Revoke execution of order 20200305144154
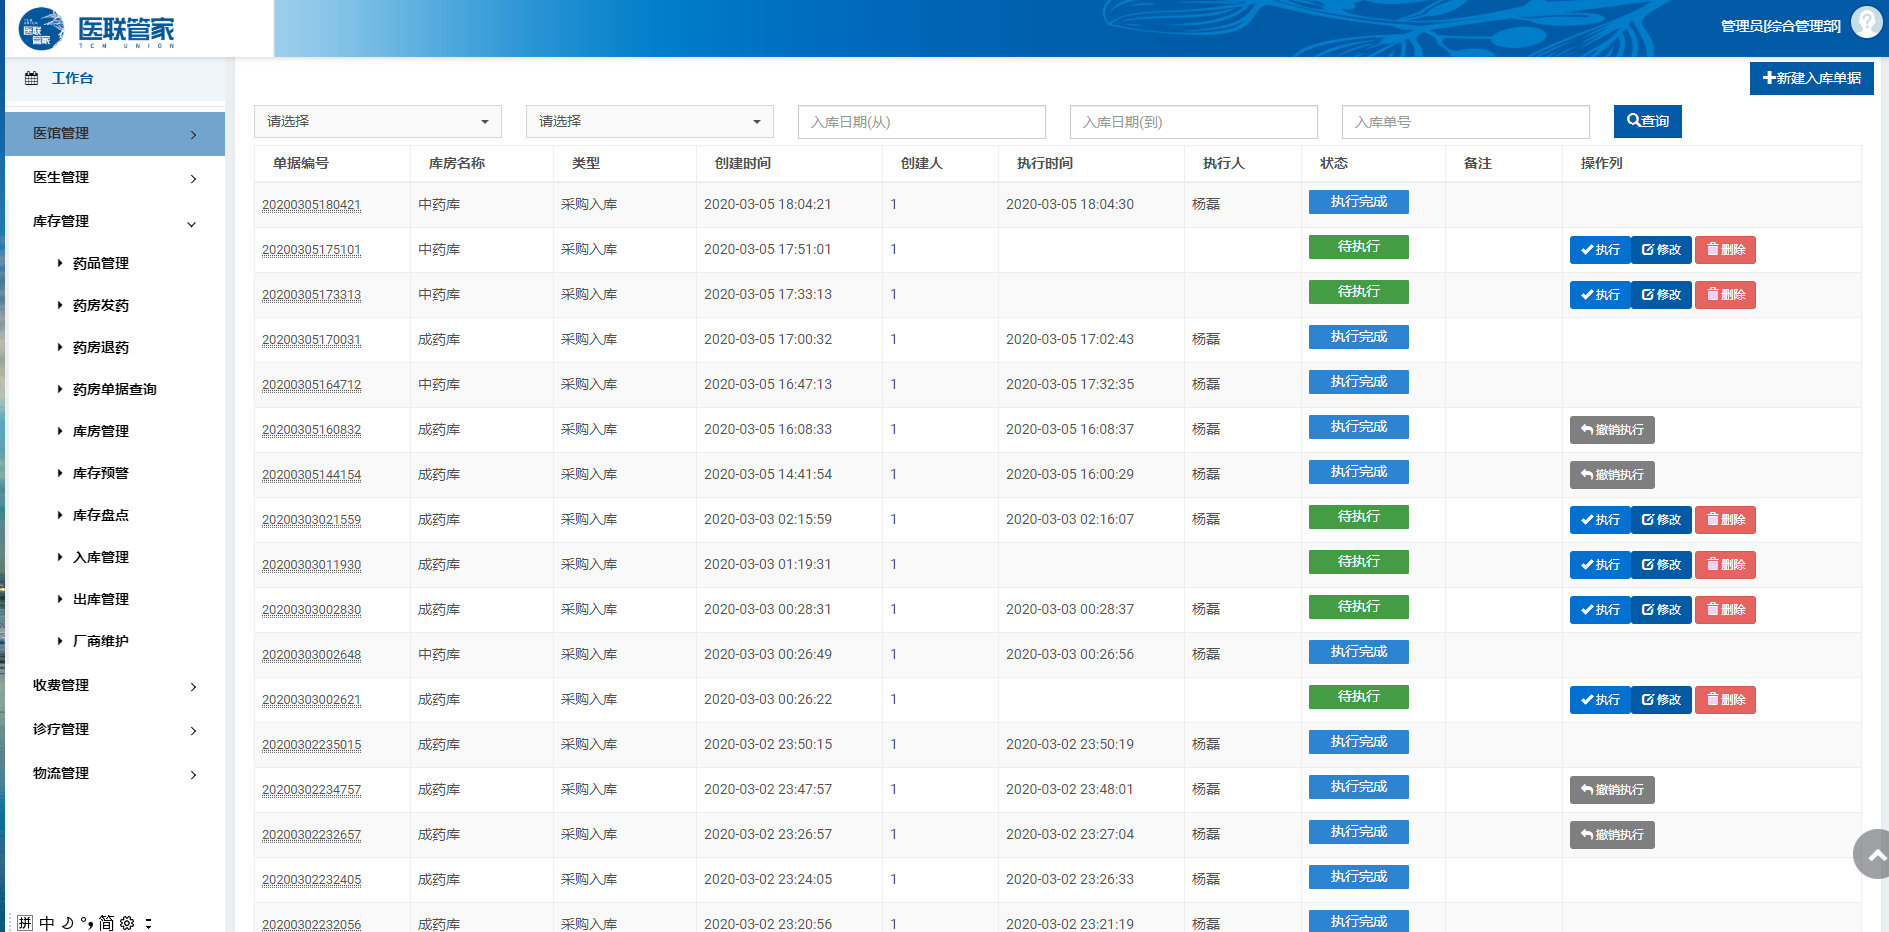Viewport: 1889px width, 932px height. 1612,475
